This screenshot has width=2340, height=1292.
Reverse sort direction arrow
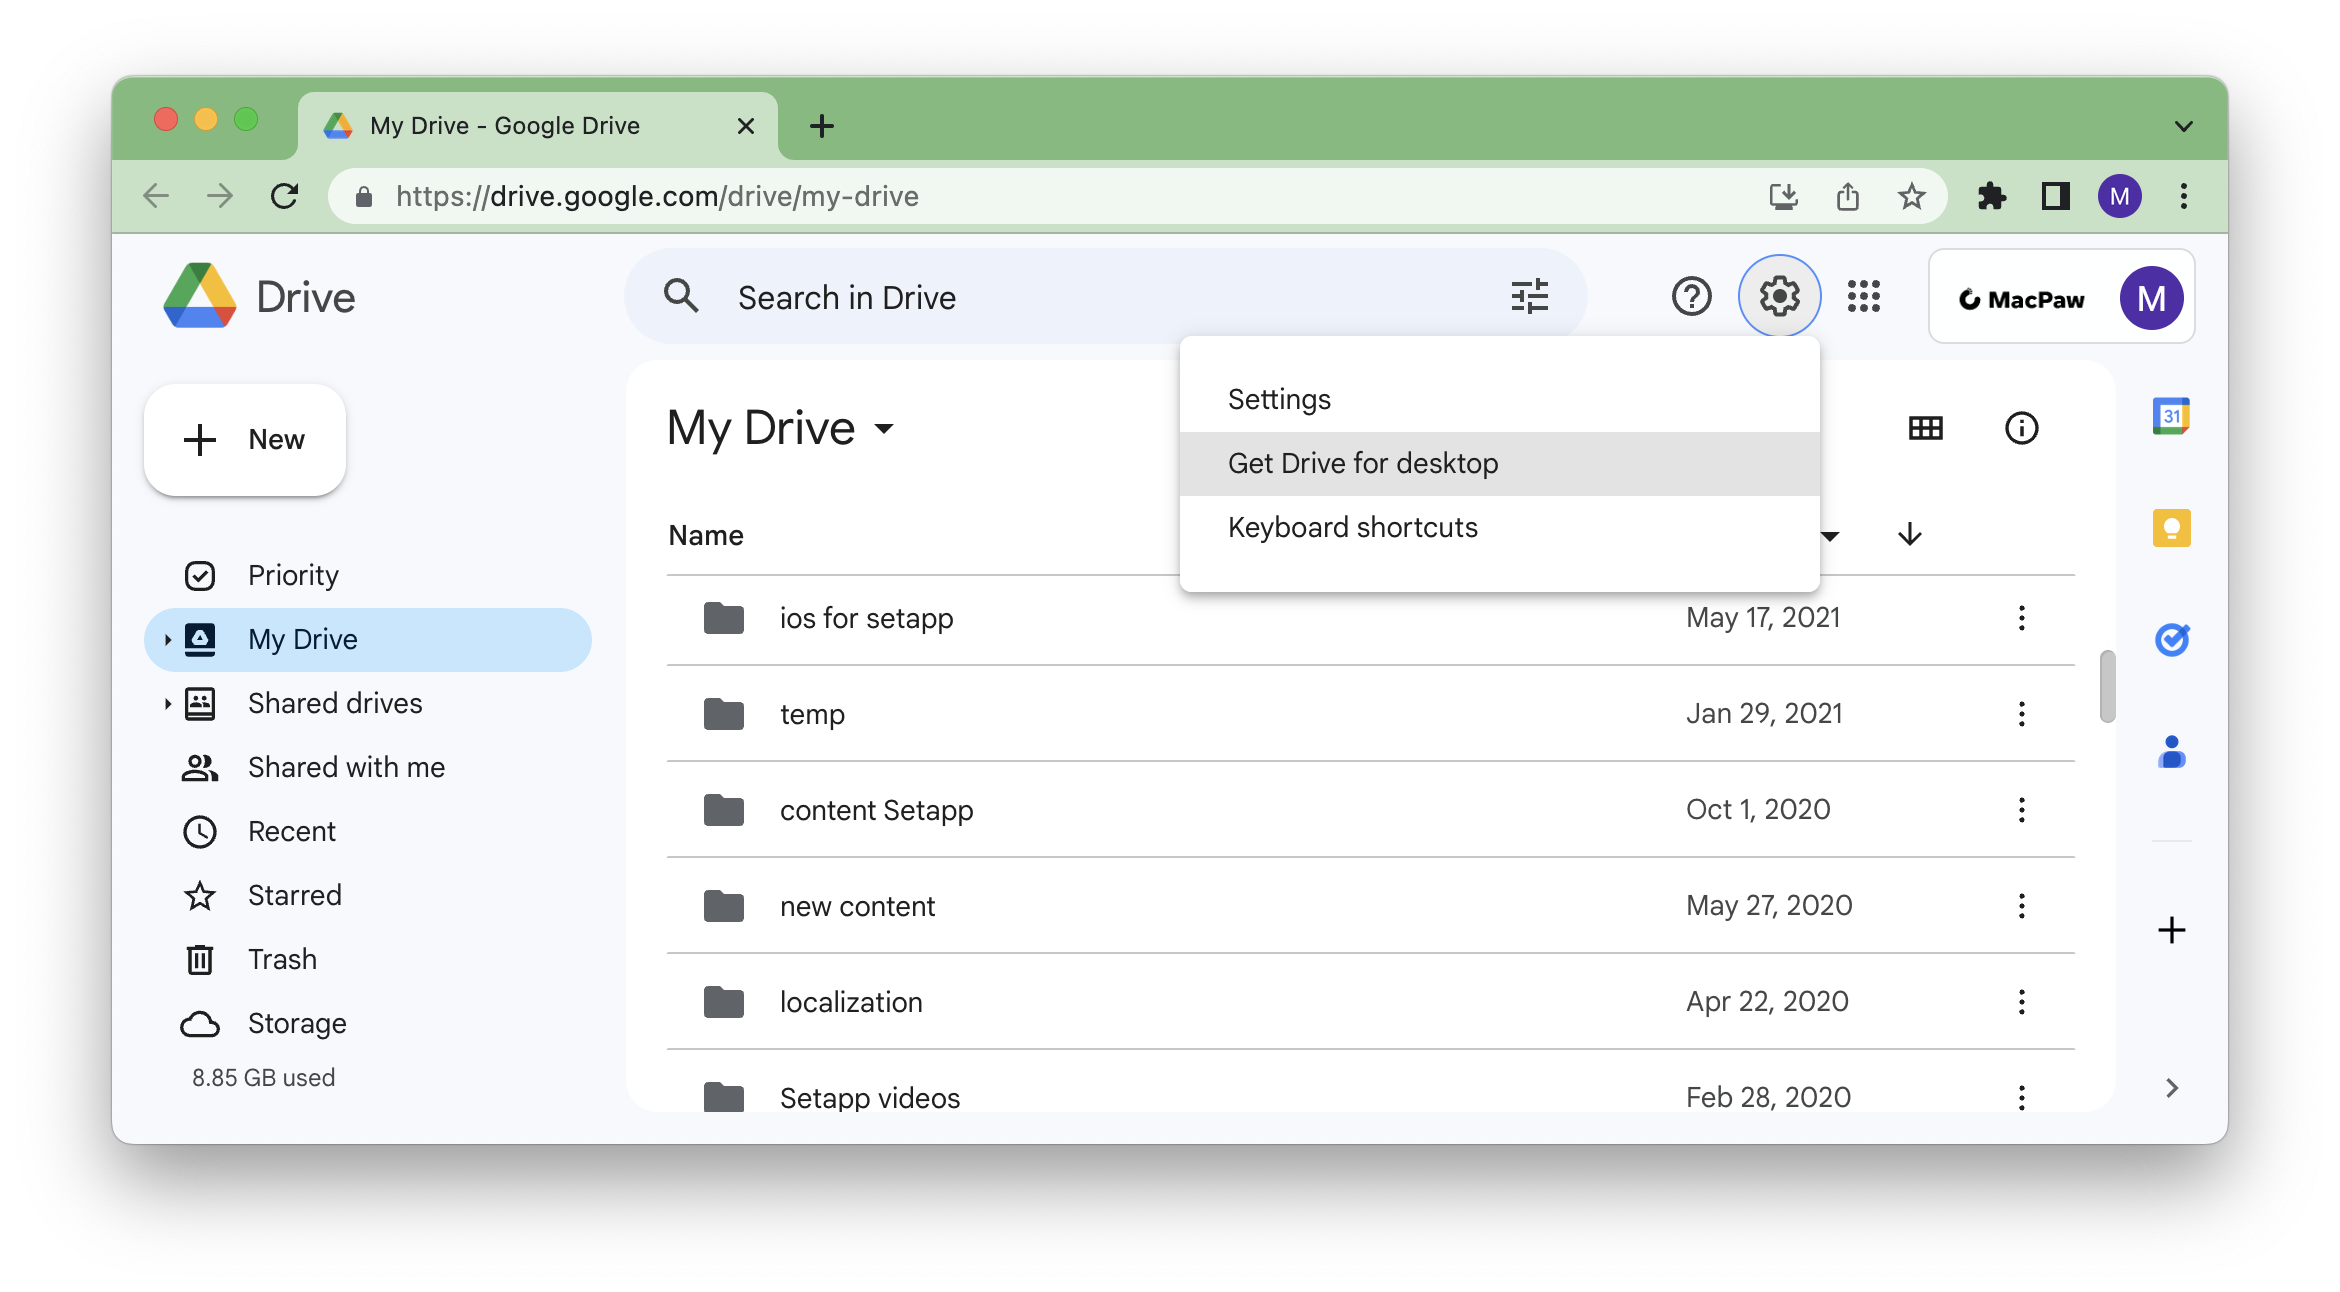[x=1909, y=535]
